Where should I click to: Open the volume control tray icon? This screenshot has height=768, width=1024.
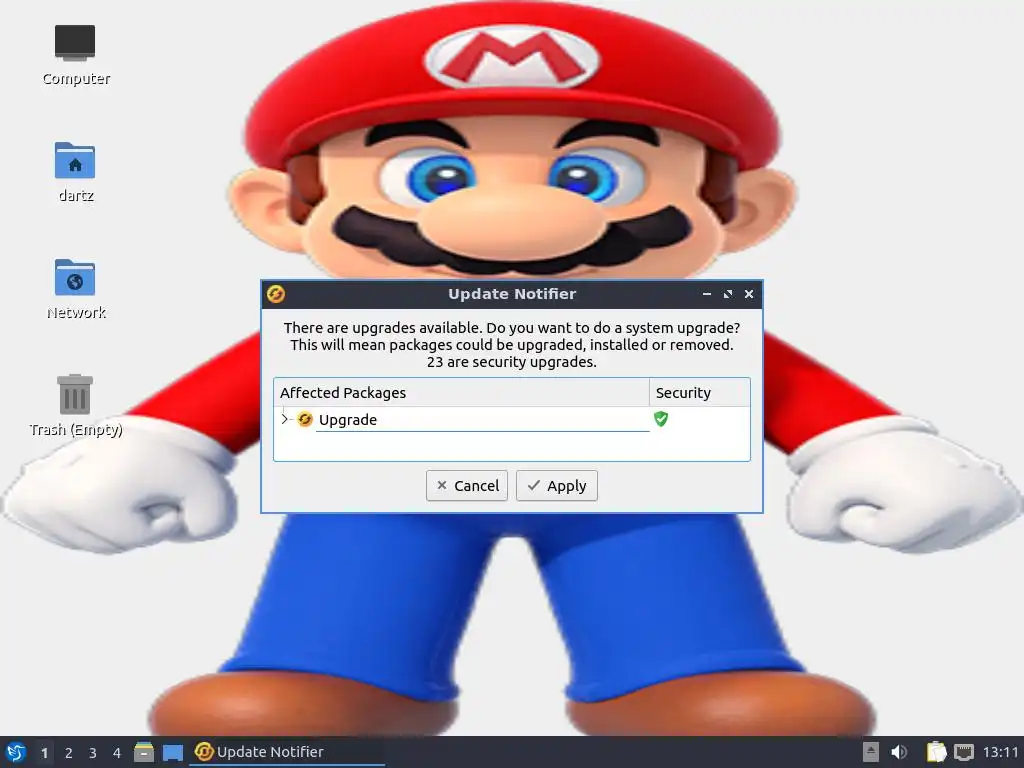899,752
